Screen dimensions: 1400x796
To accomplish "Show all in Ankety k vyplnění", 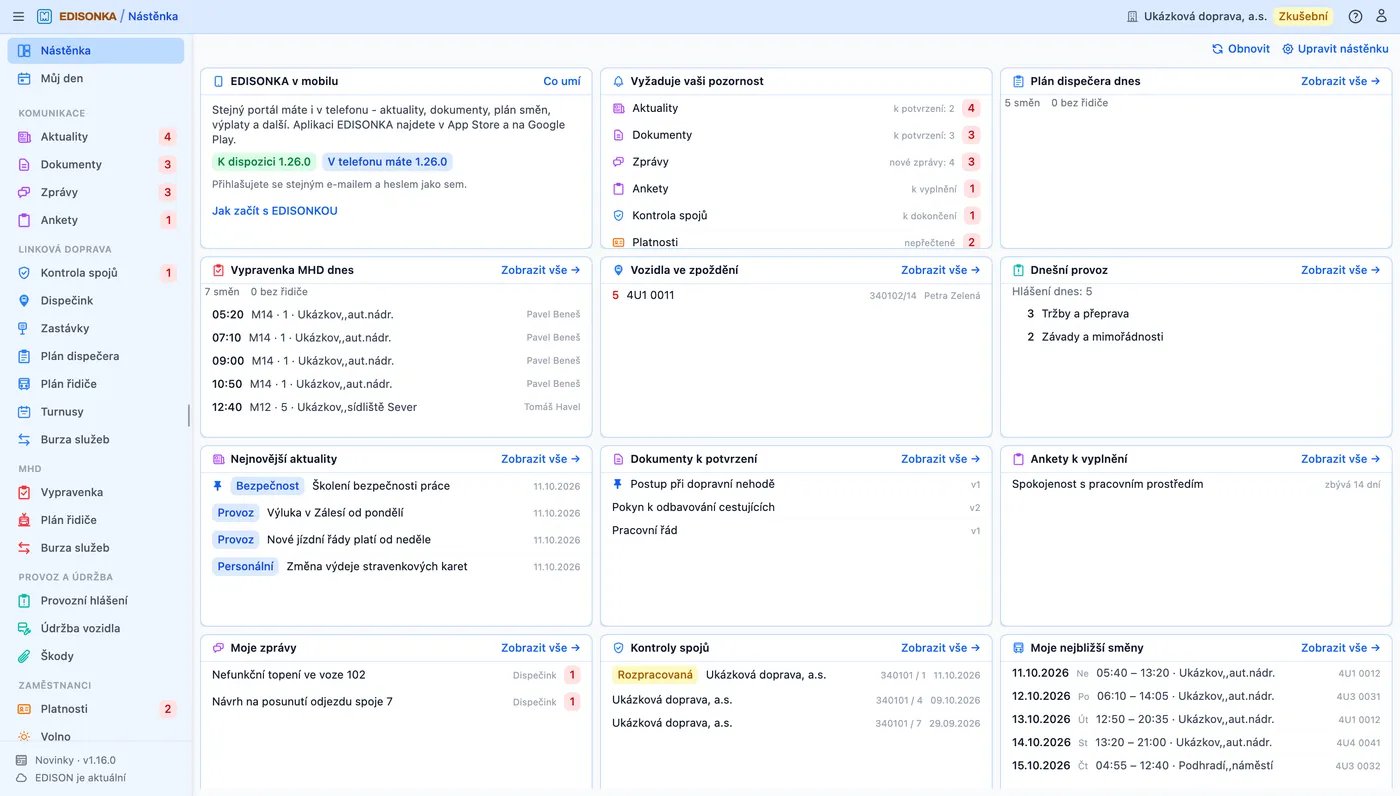I will click(1341, 459).
